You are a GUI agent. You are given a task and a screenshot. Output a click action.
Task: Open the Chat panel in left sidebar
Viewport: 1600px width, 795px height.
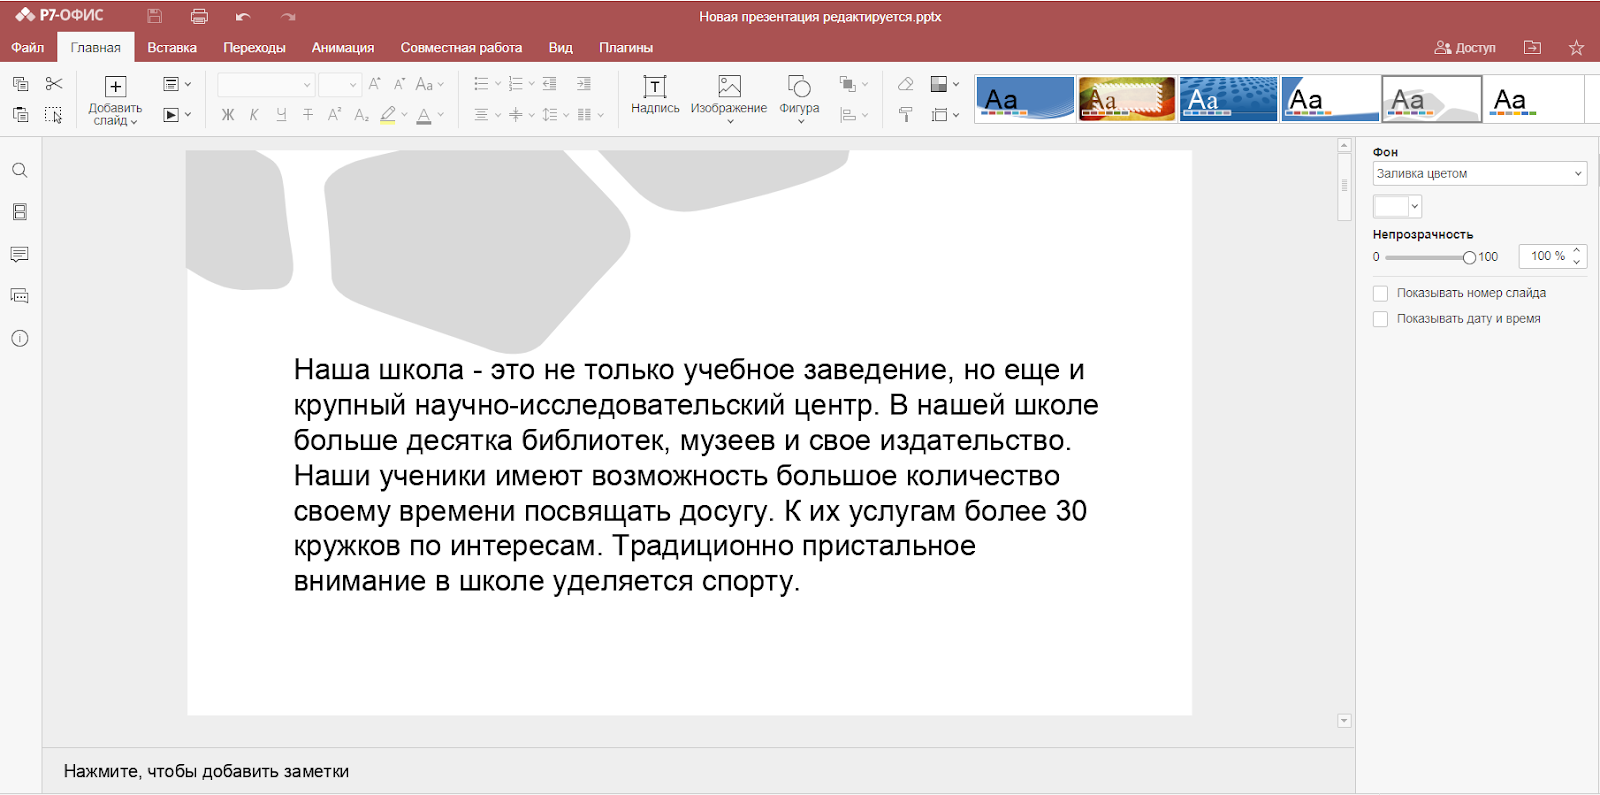(20, 296)
